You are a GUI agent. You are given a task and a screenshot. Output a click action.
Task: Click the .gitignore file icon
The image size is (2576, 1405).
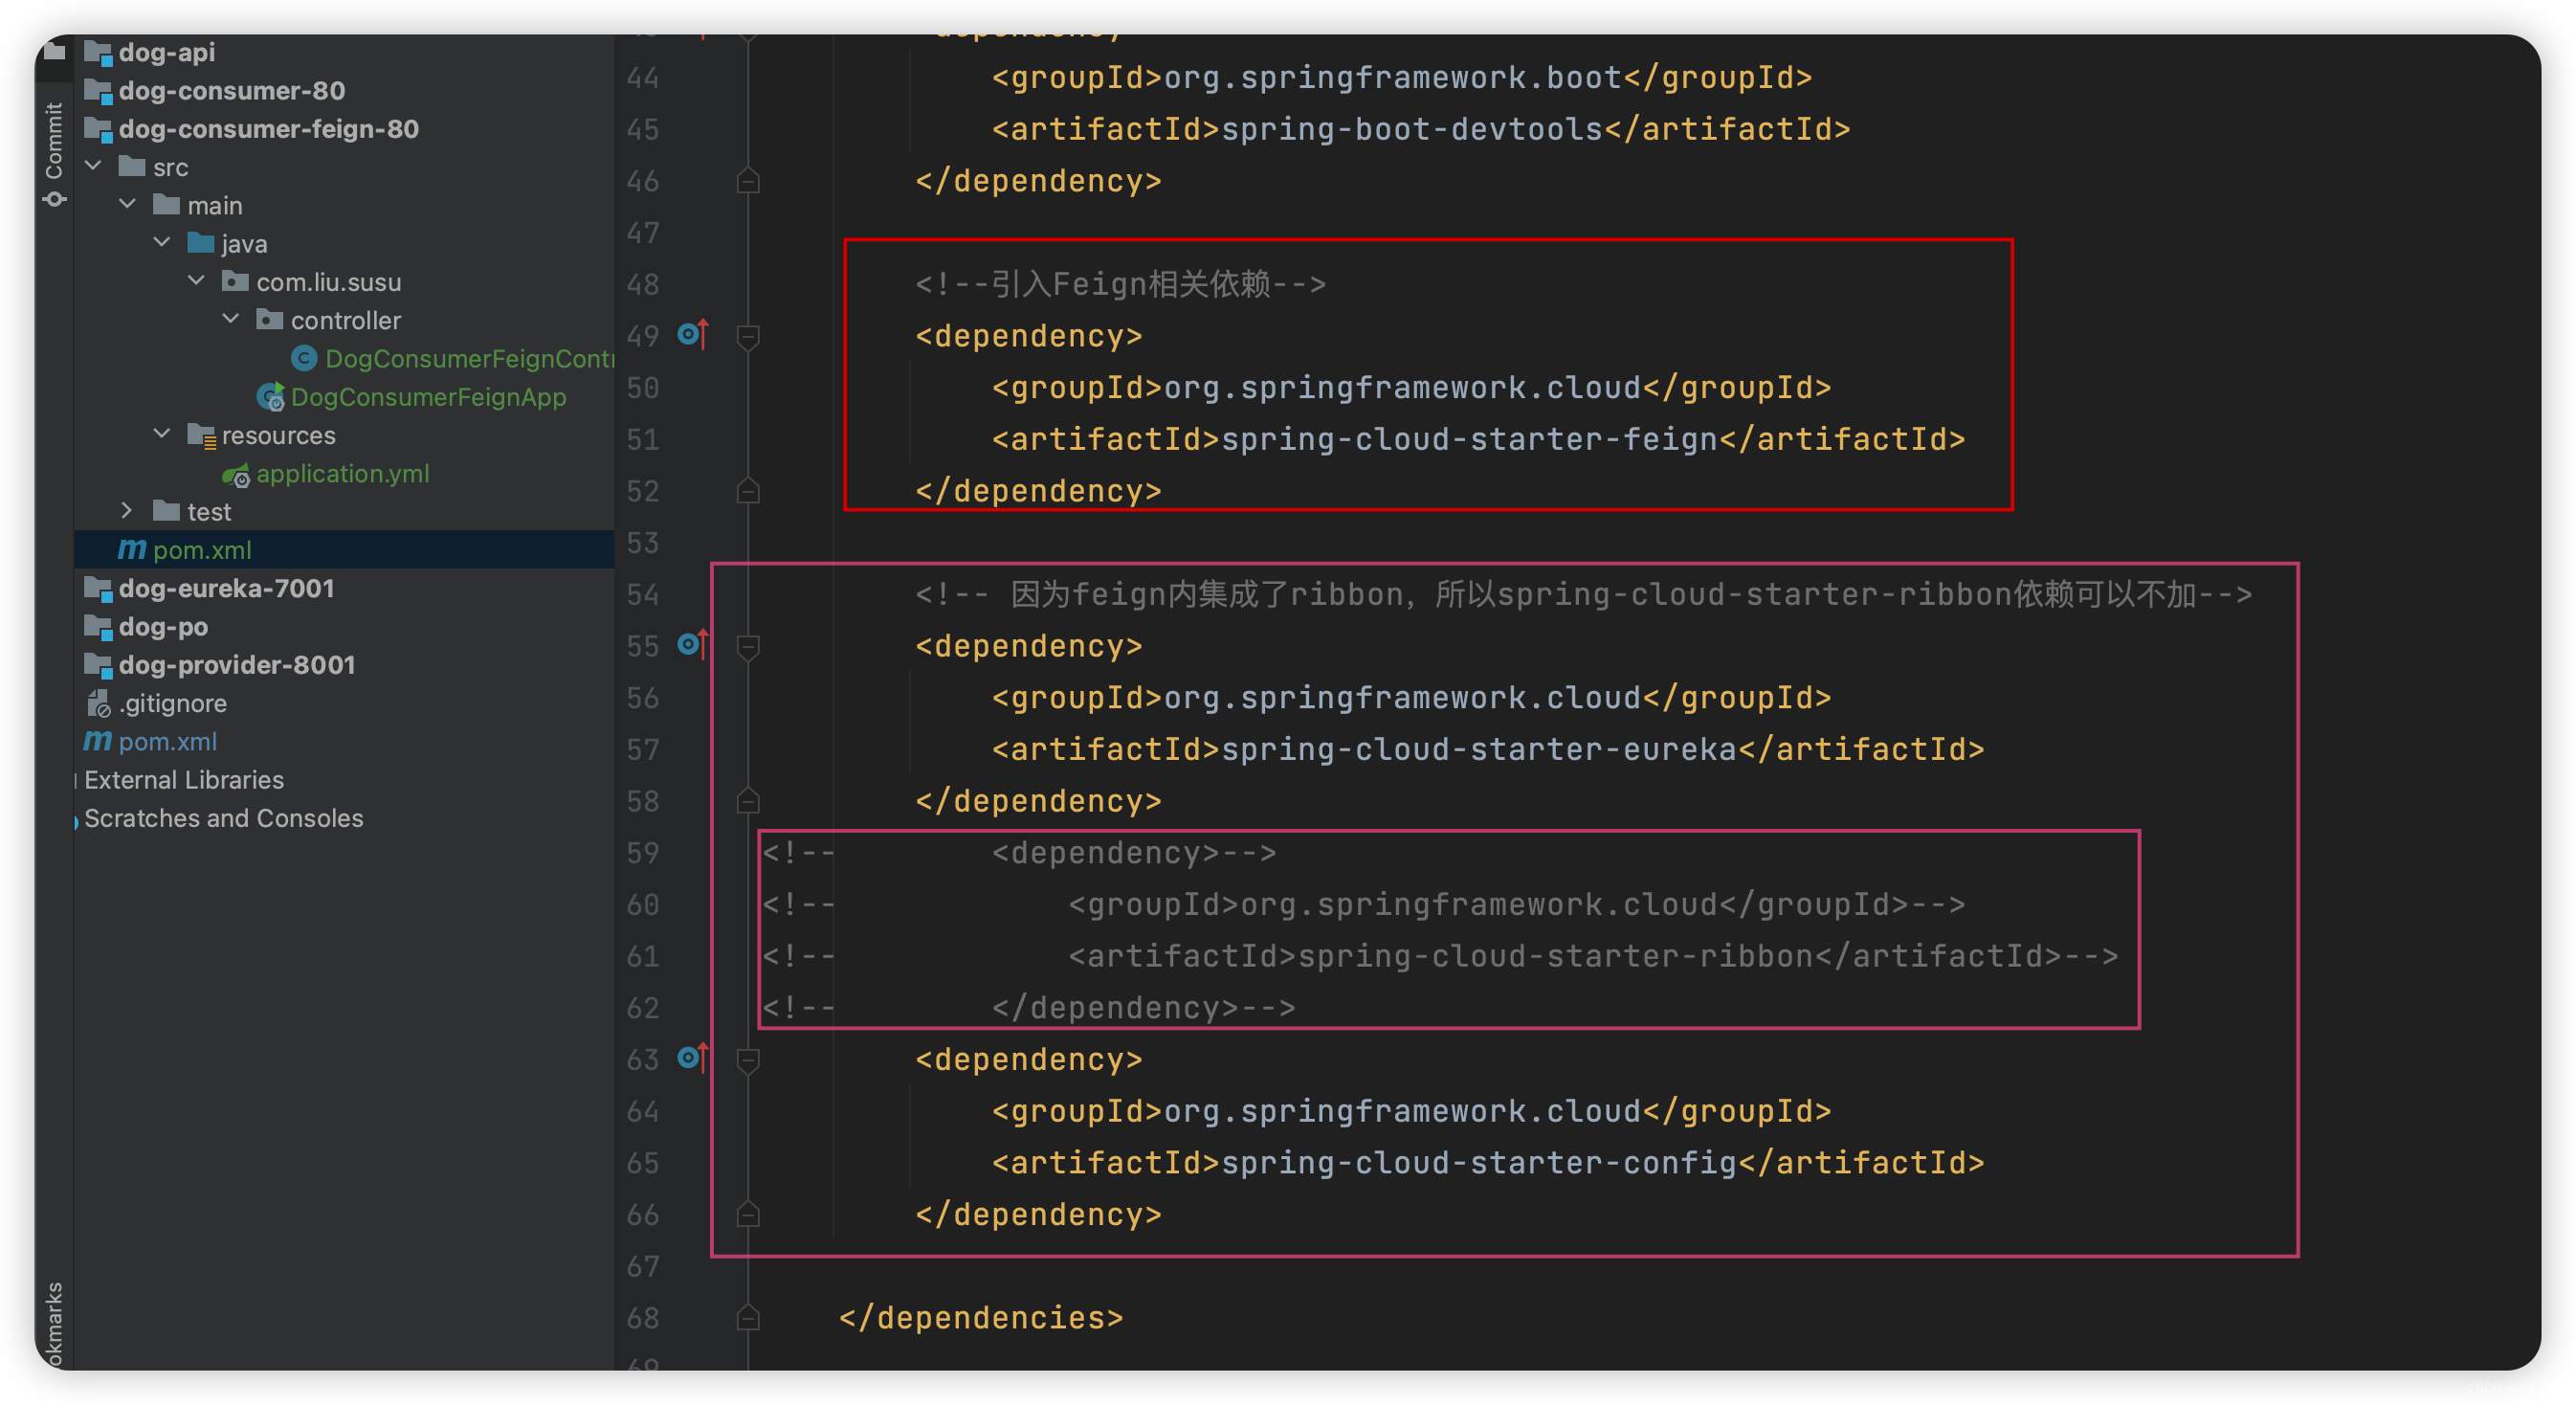pyautogui.click(x=98, y=704)
